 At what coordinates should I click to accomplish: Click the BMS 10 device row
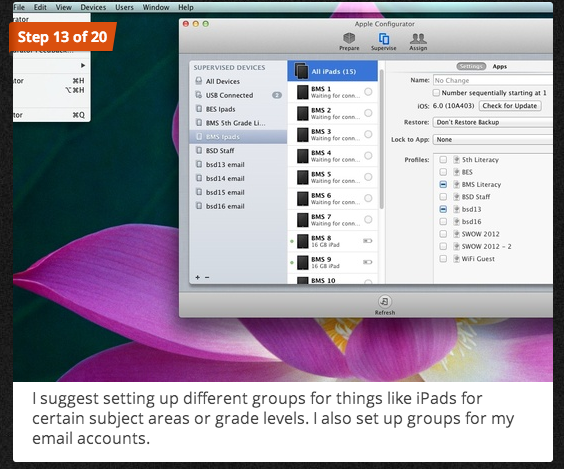(332, 280)
